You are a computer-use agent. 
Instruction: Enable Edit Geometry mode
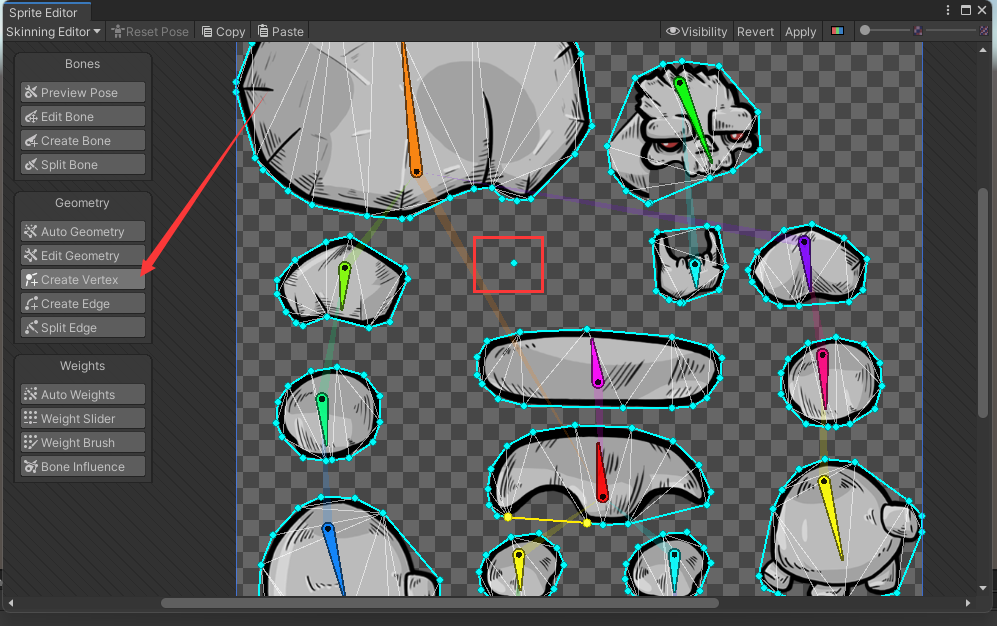click(x=82, y=255)
